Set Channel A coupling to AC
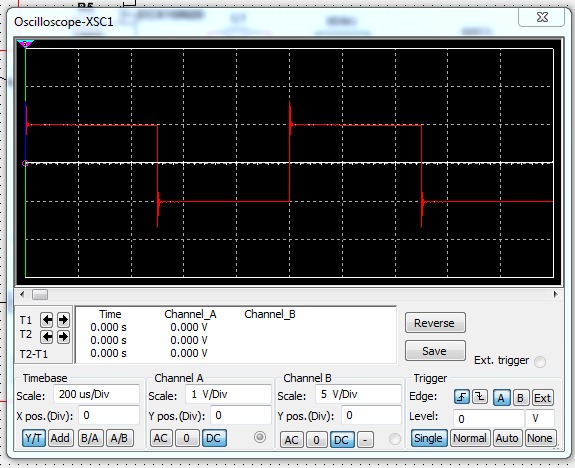 [x=160, y=438]
